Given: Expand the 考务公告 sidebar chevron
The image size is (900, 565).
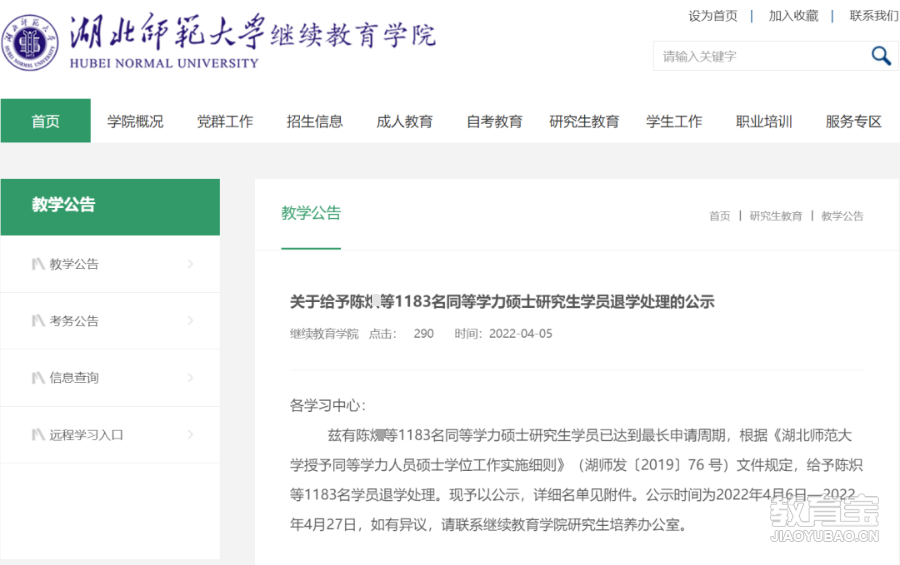Looking at the screenshot, I should (191, 321).
